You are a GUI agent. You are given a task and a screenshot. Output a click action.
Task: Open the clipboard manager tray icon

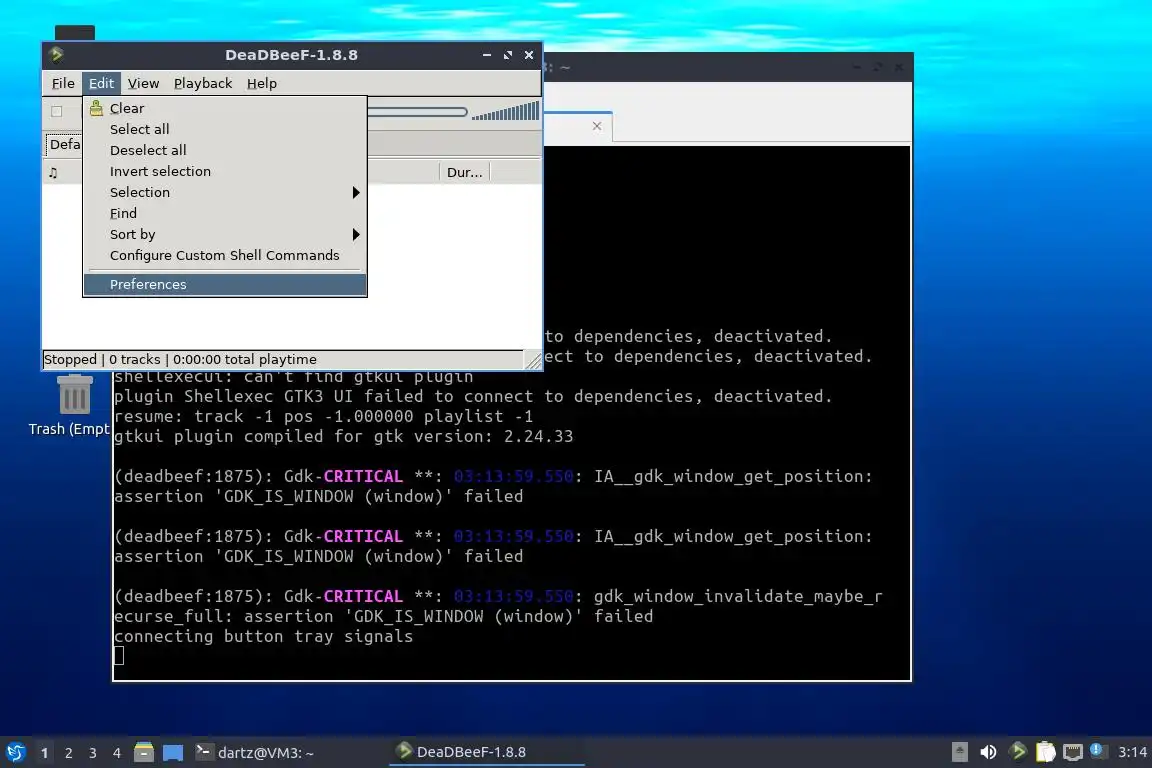tap(1045, 752)
